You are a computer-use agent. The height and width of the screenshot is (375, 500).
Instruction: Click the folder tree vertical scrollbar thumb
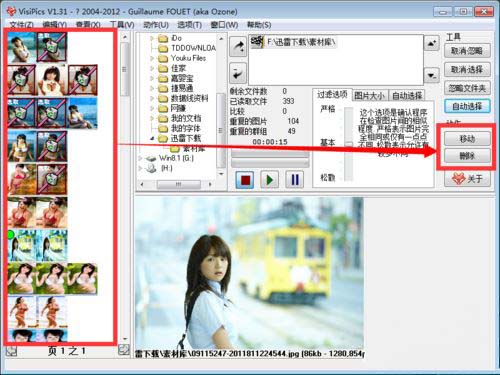pyautogui.click(x=220, y=130)
